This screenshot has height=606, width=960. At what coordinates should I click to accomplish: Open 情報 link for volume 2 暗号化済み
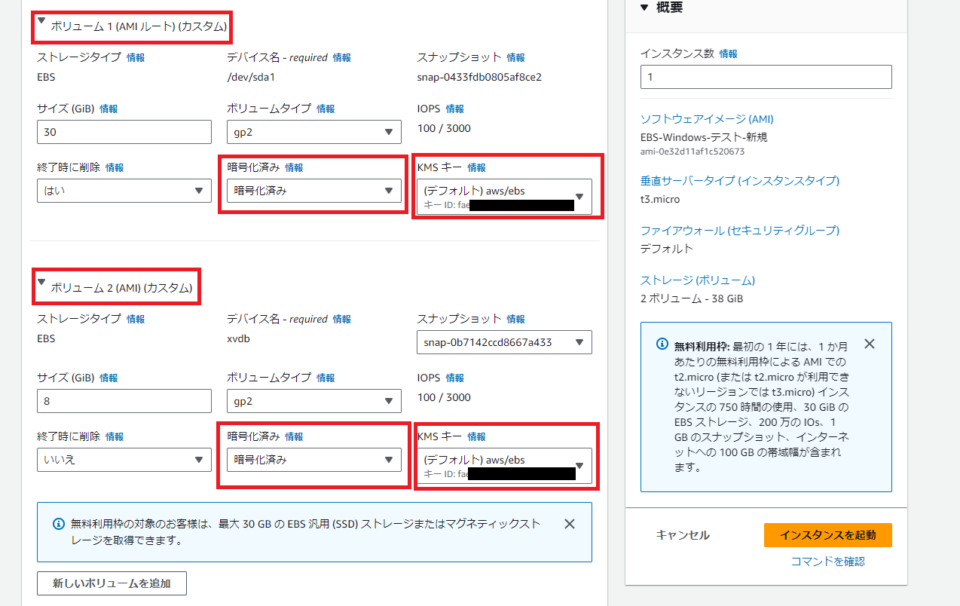click(293, 437)
